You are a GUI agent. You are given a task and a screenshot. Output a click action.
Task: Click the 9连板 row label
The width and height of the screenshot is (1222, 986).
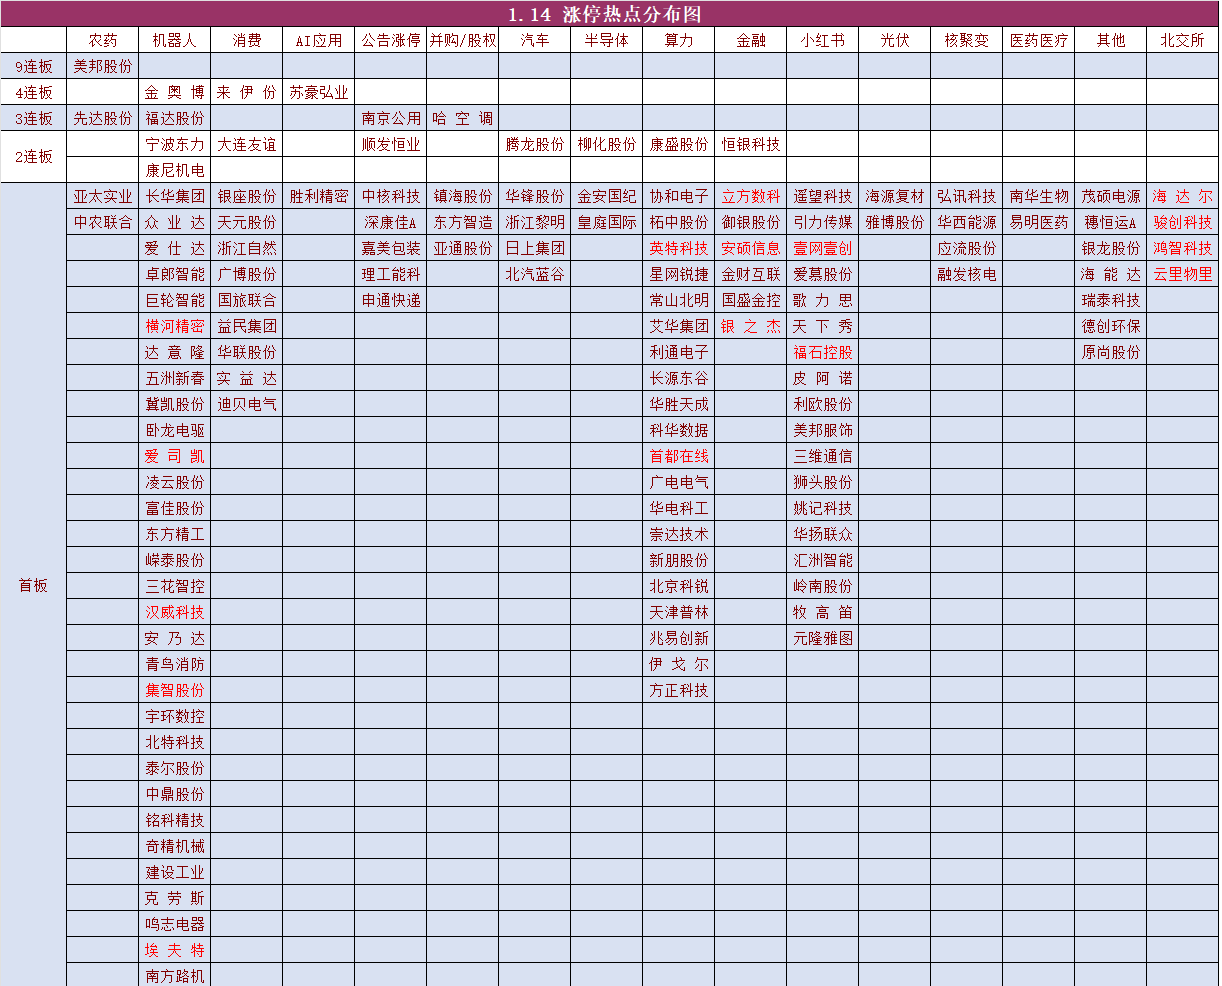(34, 66)
